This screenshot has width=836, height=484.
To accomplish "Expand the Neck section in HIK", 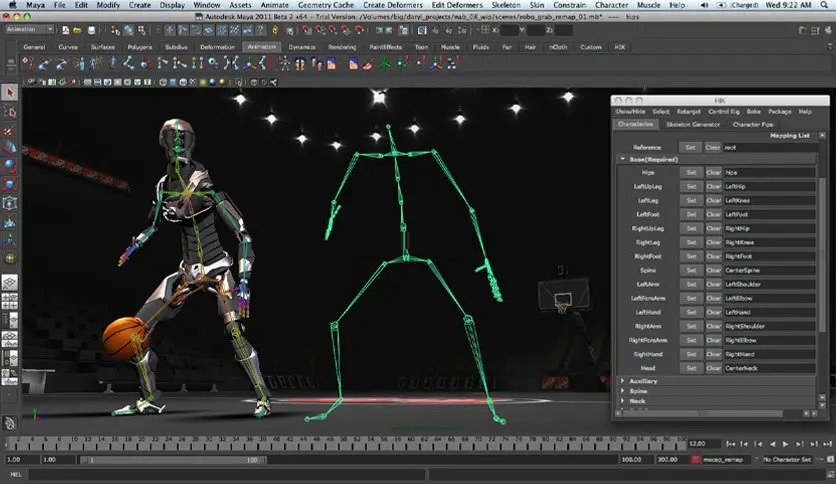I will pyautogui.click(x=622, y=401).
